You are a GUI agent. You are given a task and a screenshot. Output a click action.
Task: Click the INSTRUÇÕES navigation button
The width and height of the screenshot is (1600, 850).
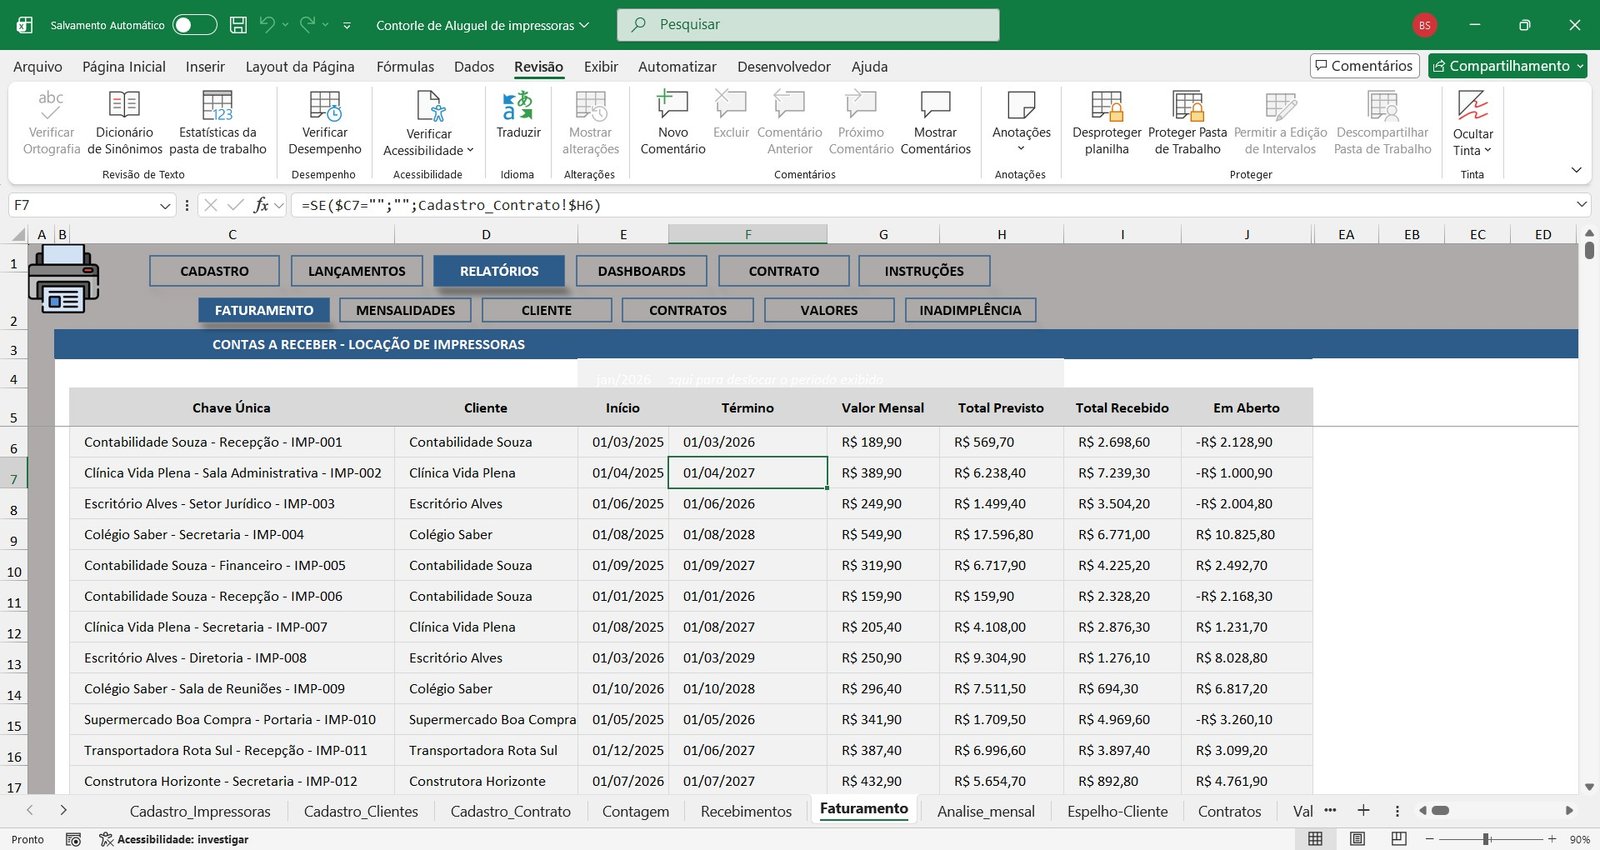924,271
